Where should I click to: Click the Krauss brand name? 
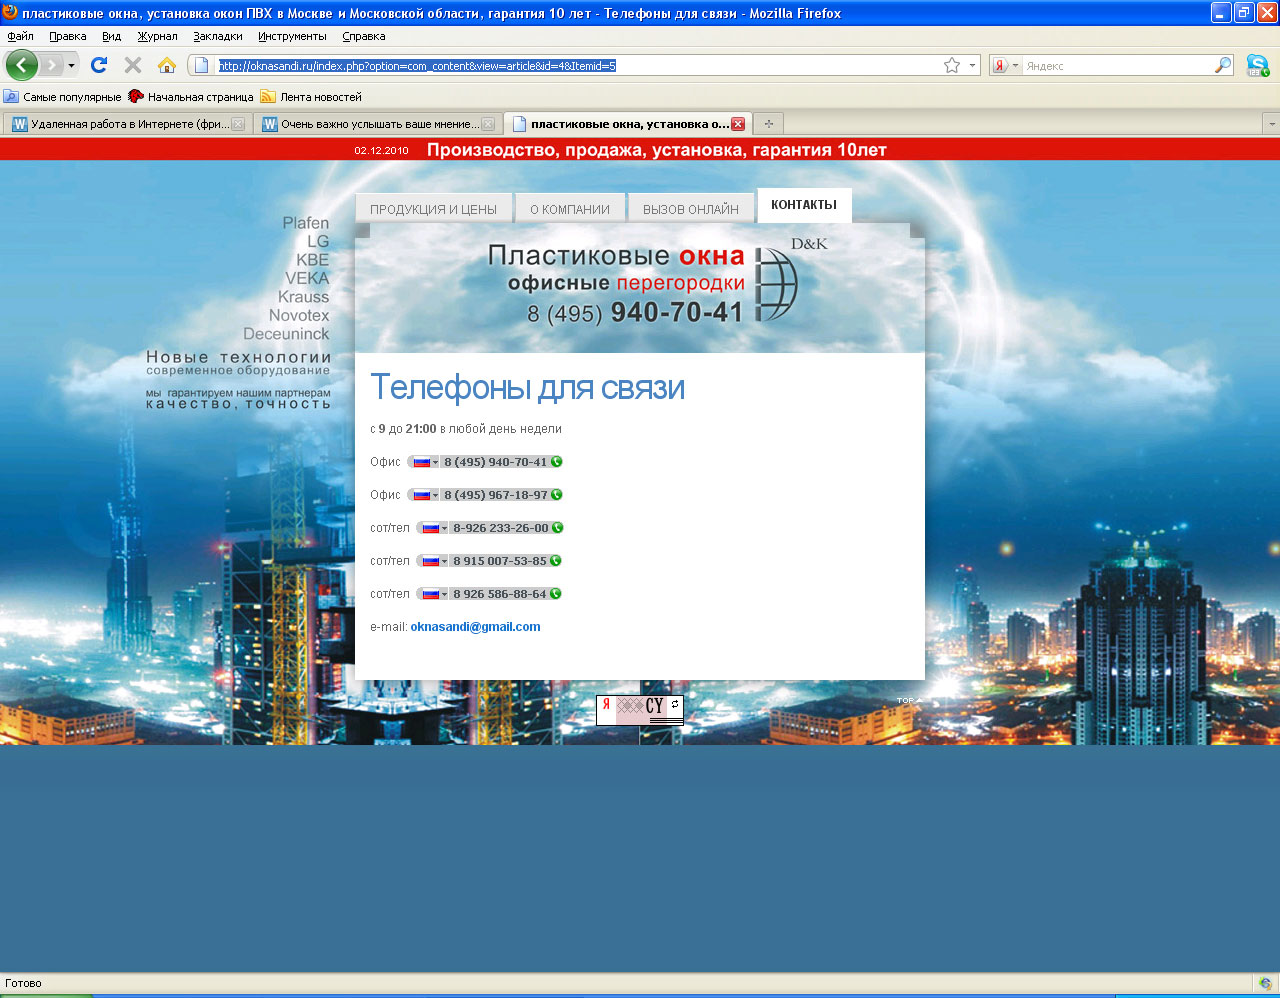point(303,297)
